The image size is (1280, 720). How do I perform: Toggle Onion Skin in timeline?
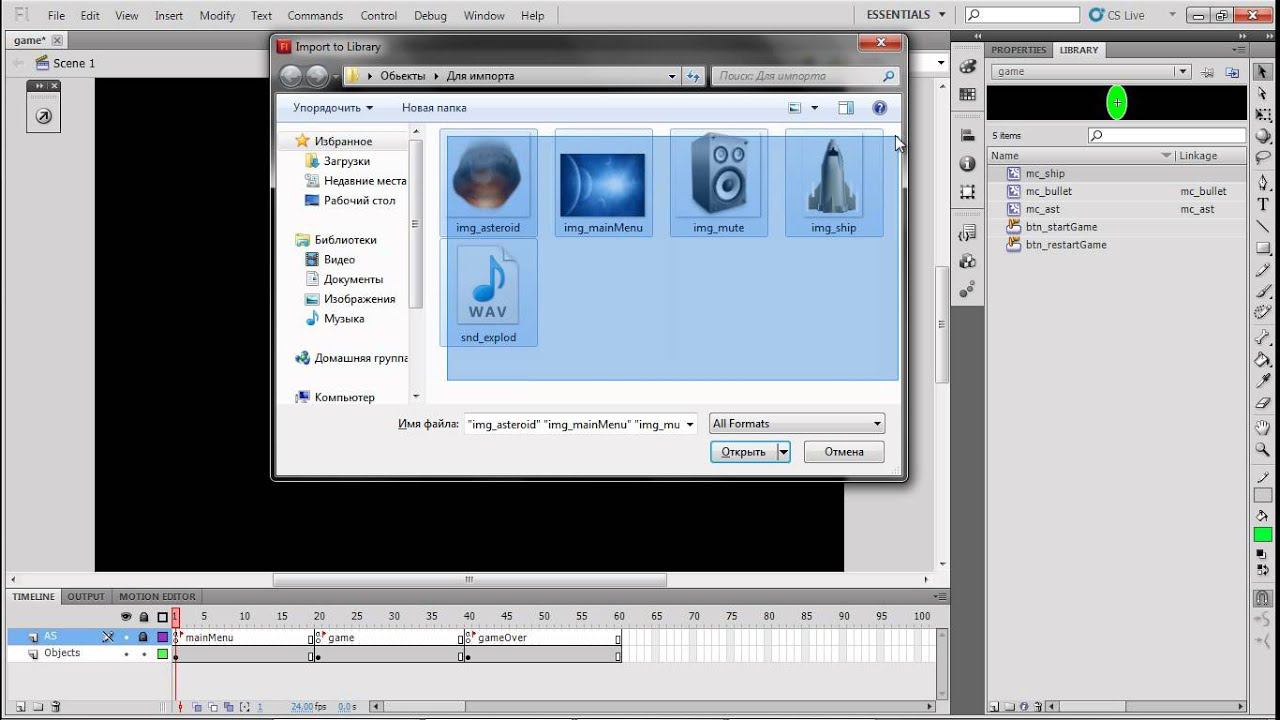(x=197, y=707)
